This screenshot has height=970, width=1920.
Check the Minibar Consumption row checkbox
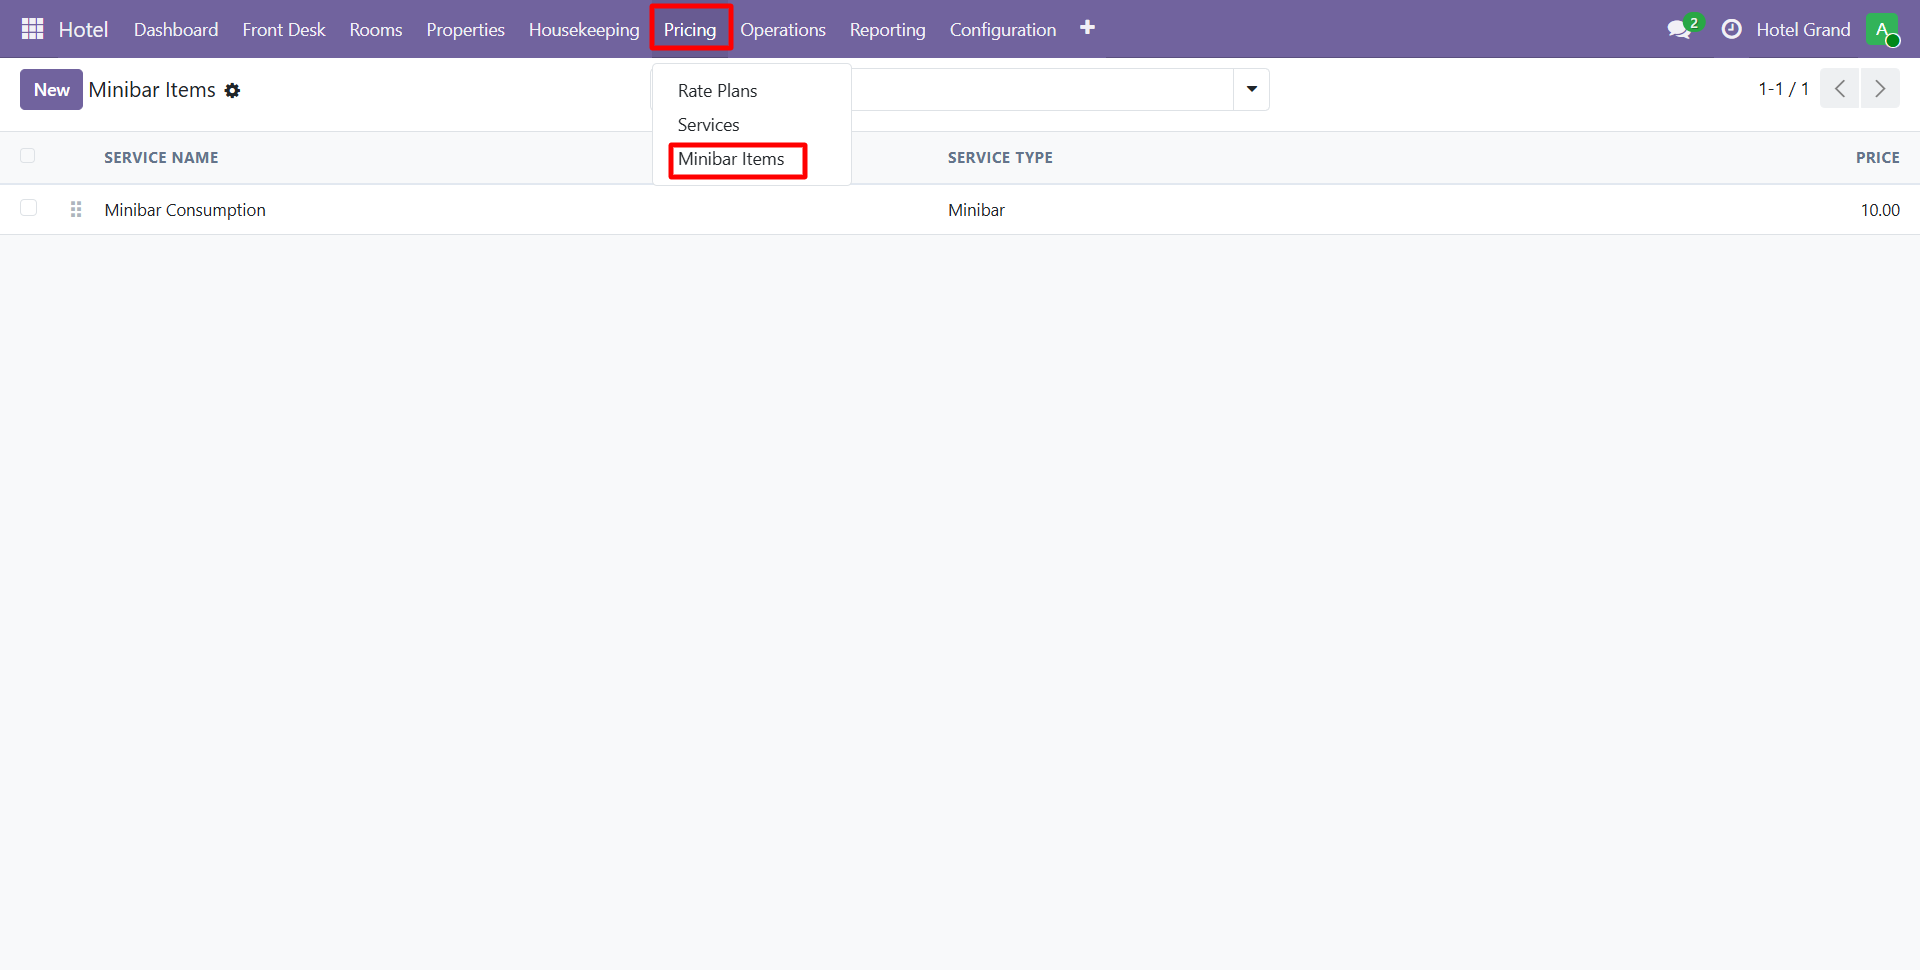coord(28,208)
